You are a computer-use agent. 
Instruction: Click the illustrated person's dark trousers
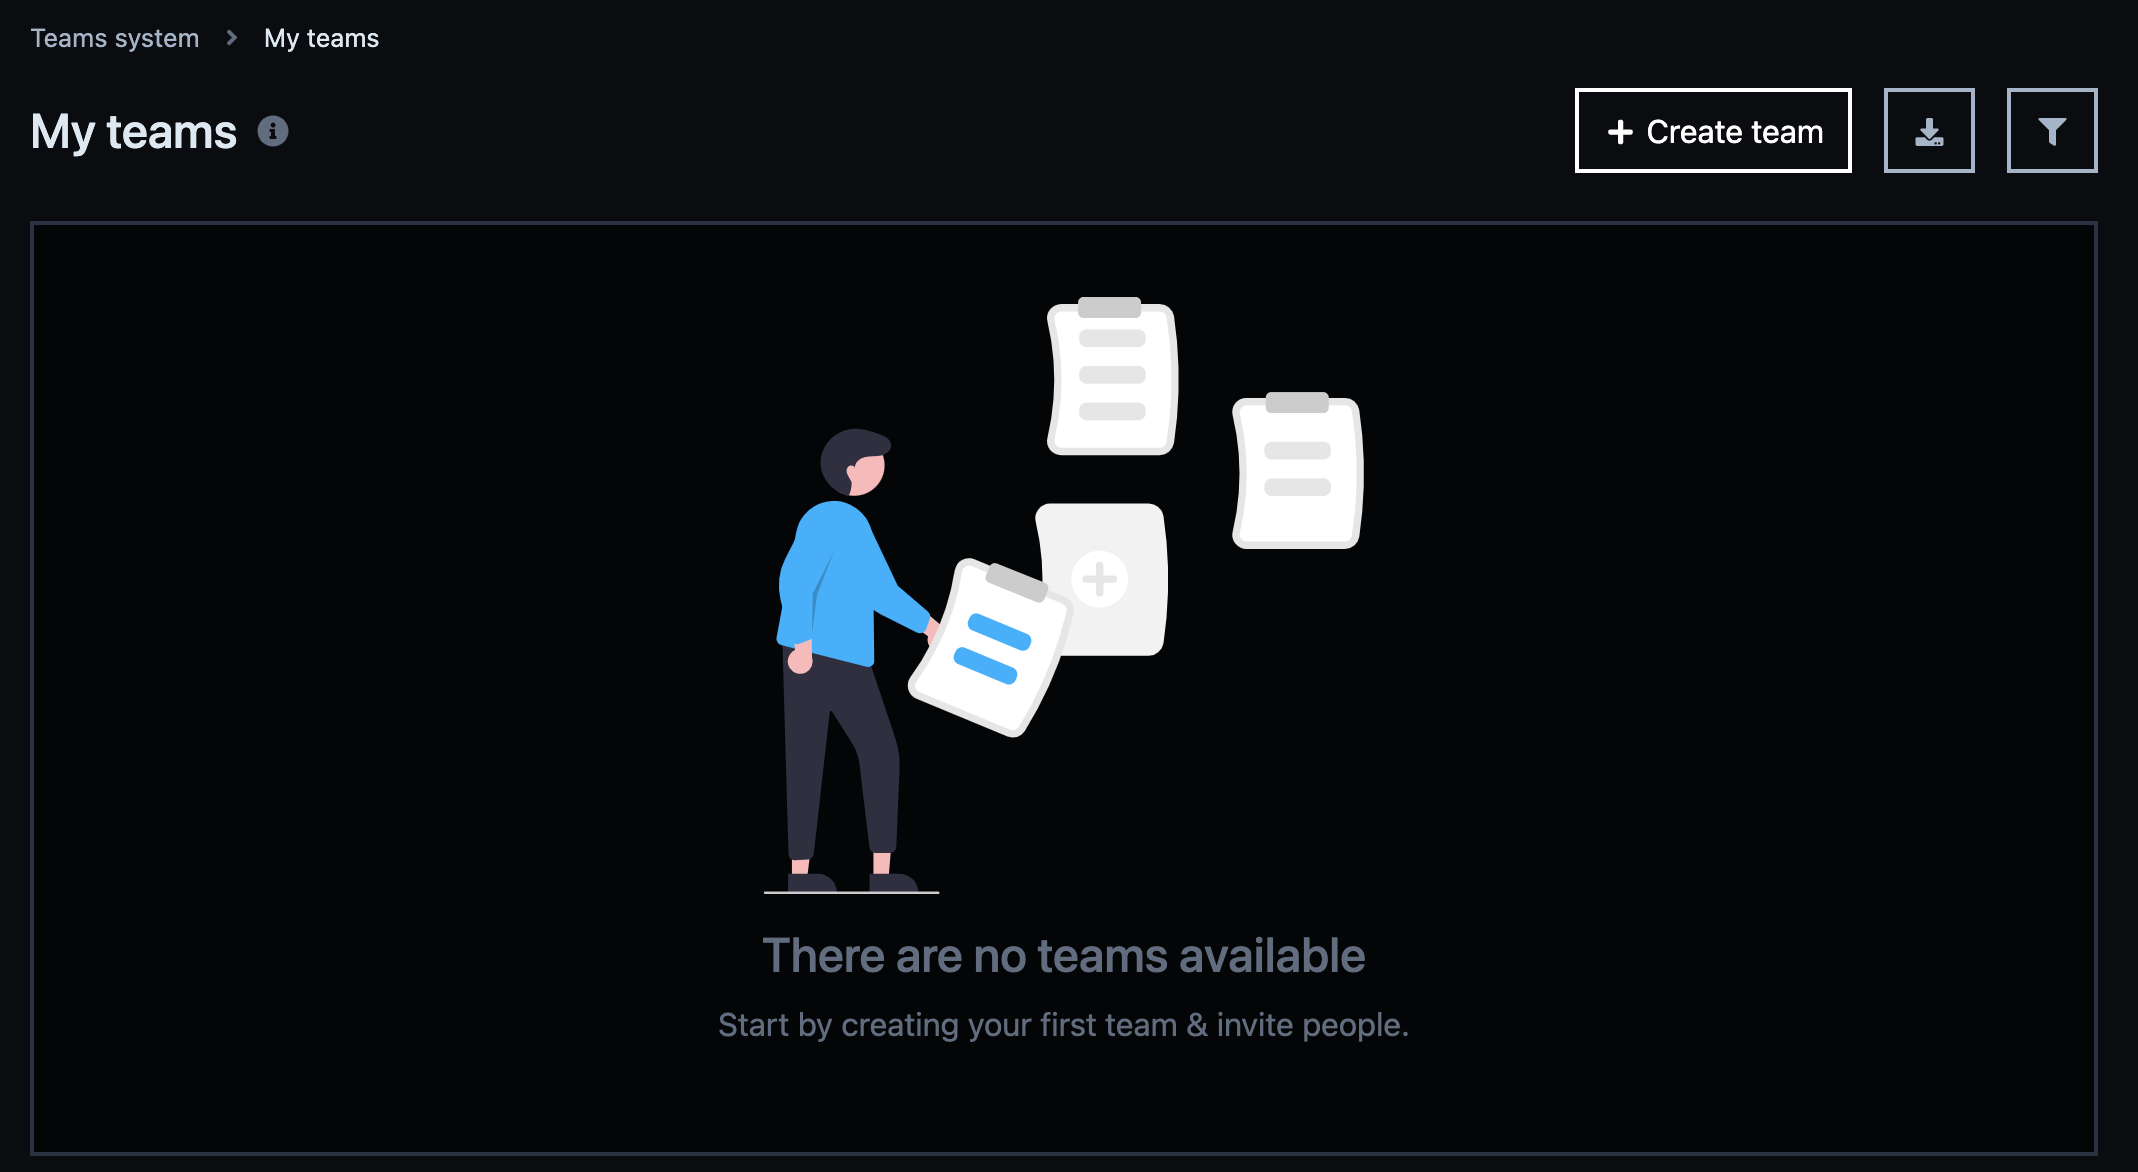tap(838, 760)
